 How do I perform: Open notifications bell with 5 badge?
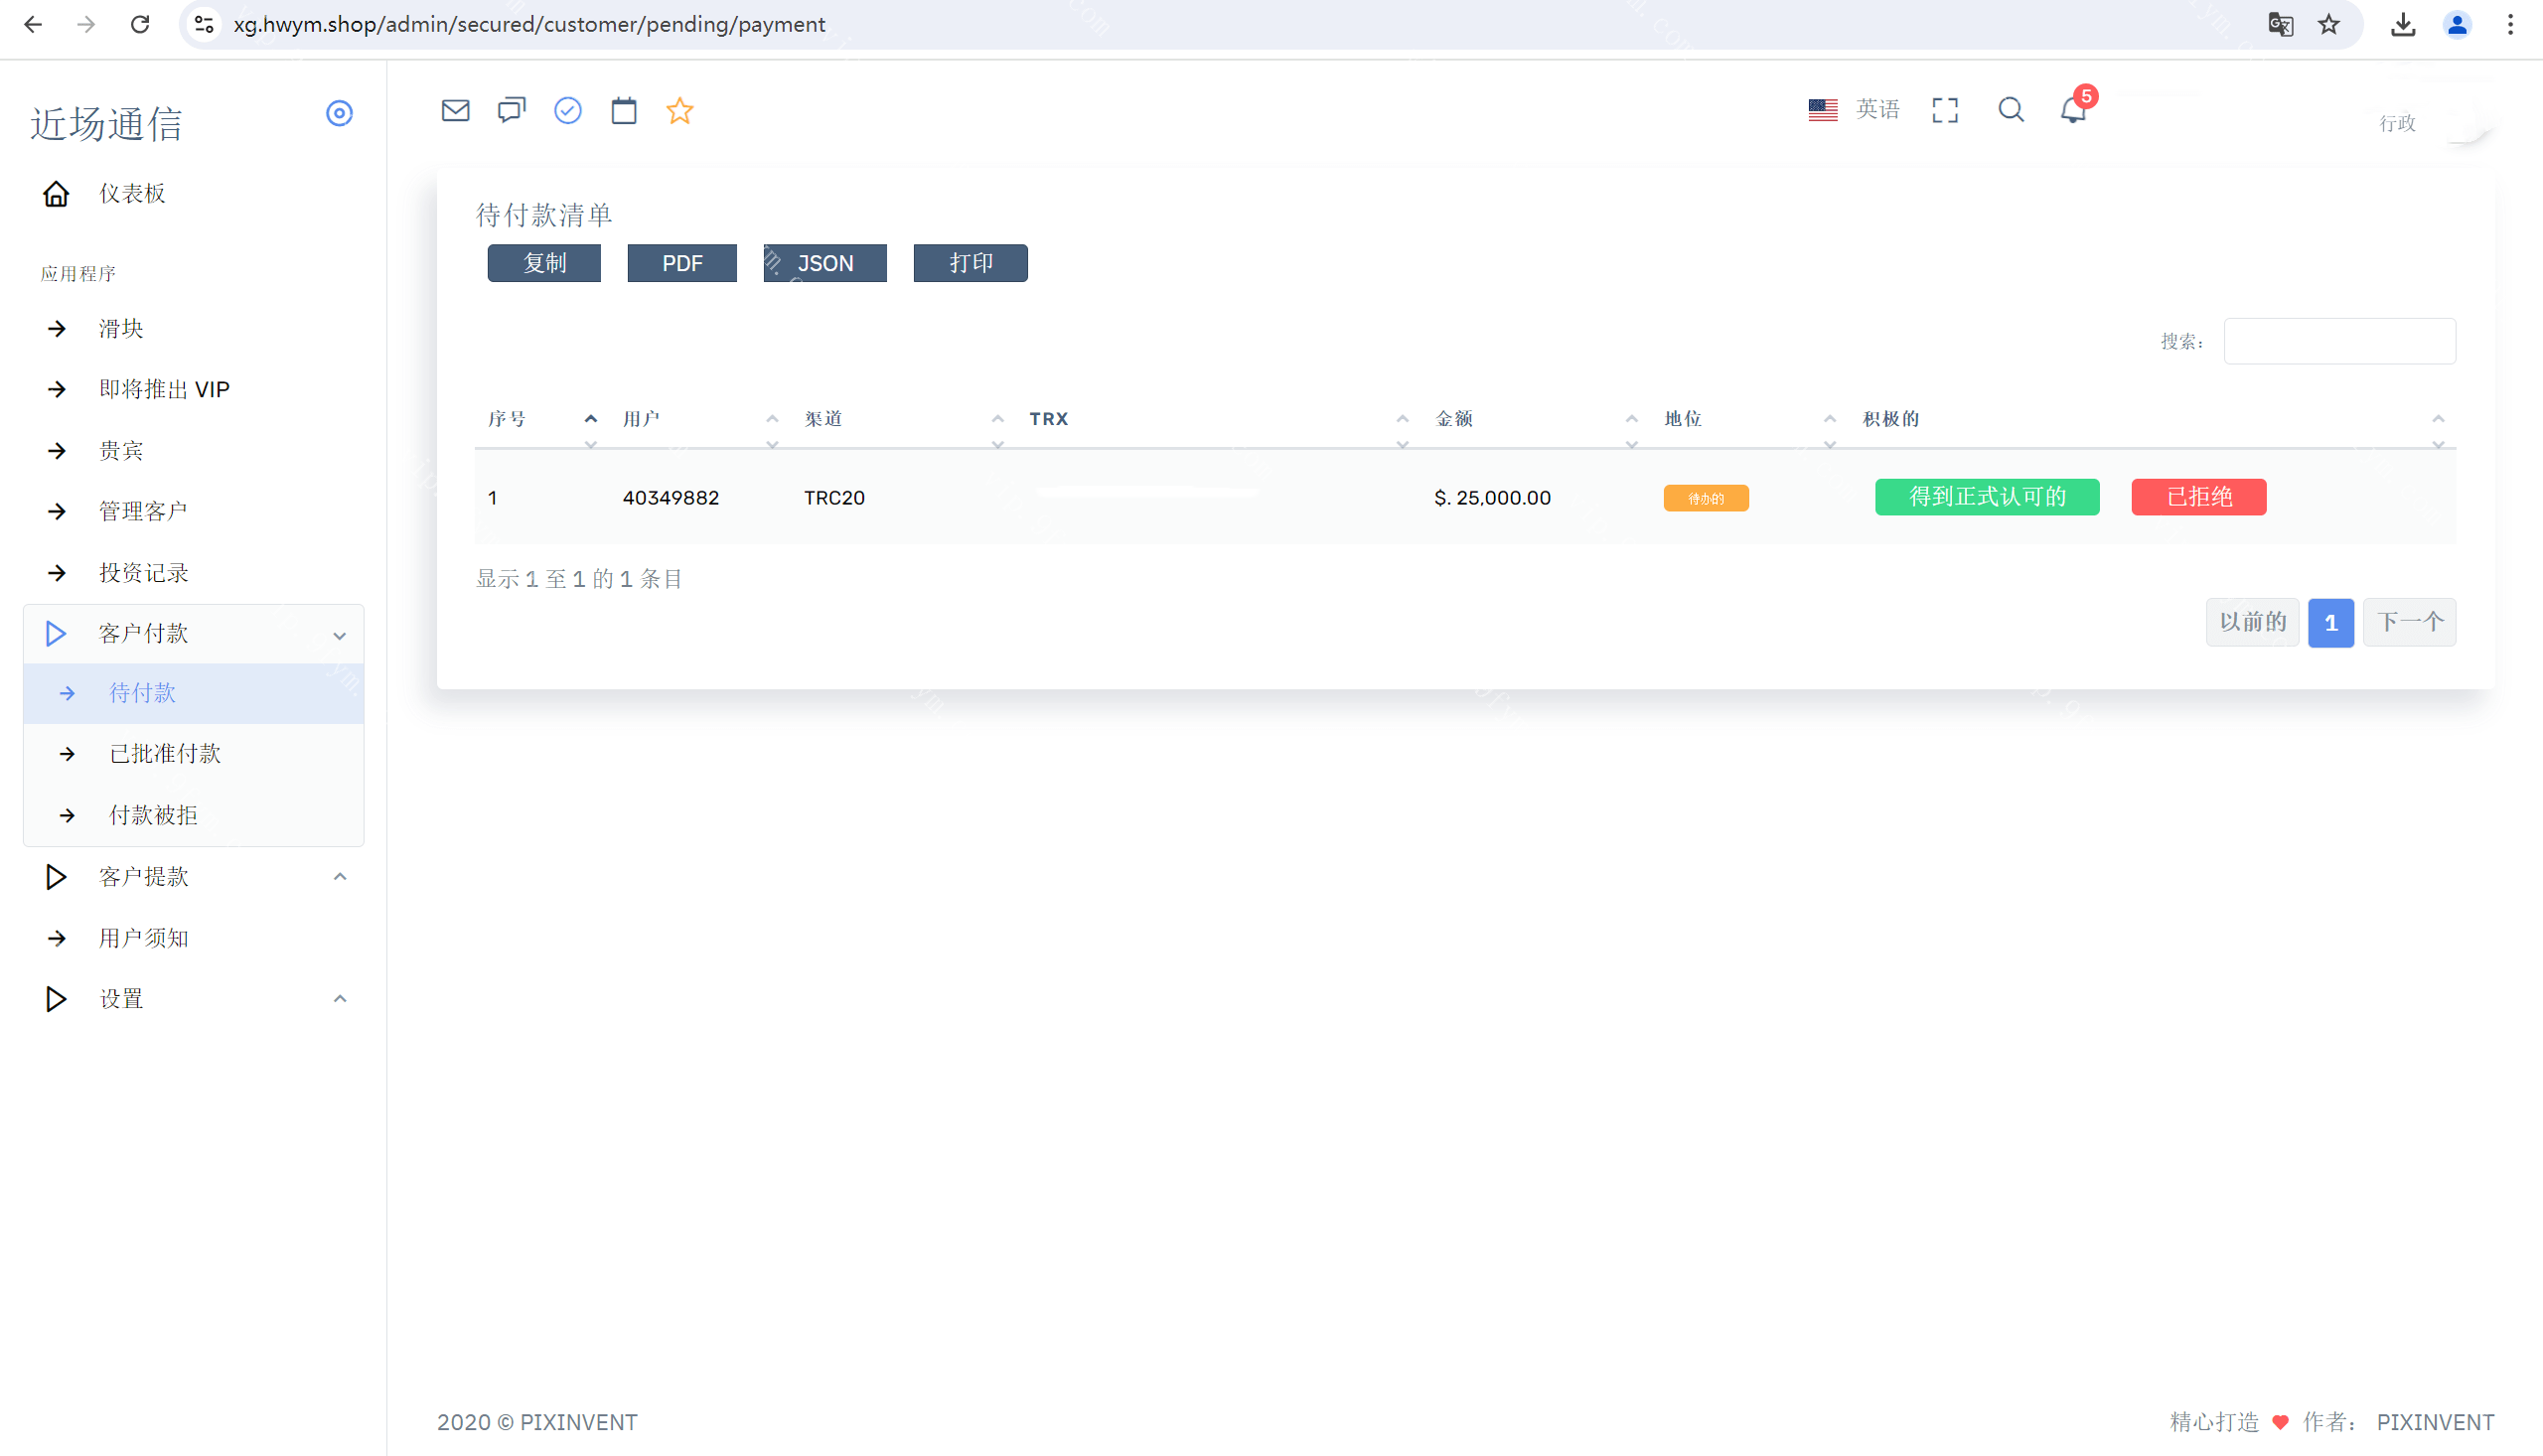click(x=2073, y=110)
